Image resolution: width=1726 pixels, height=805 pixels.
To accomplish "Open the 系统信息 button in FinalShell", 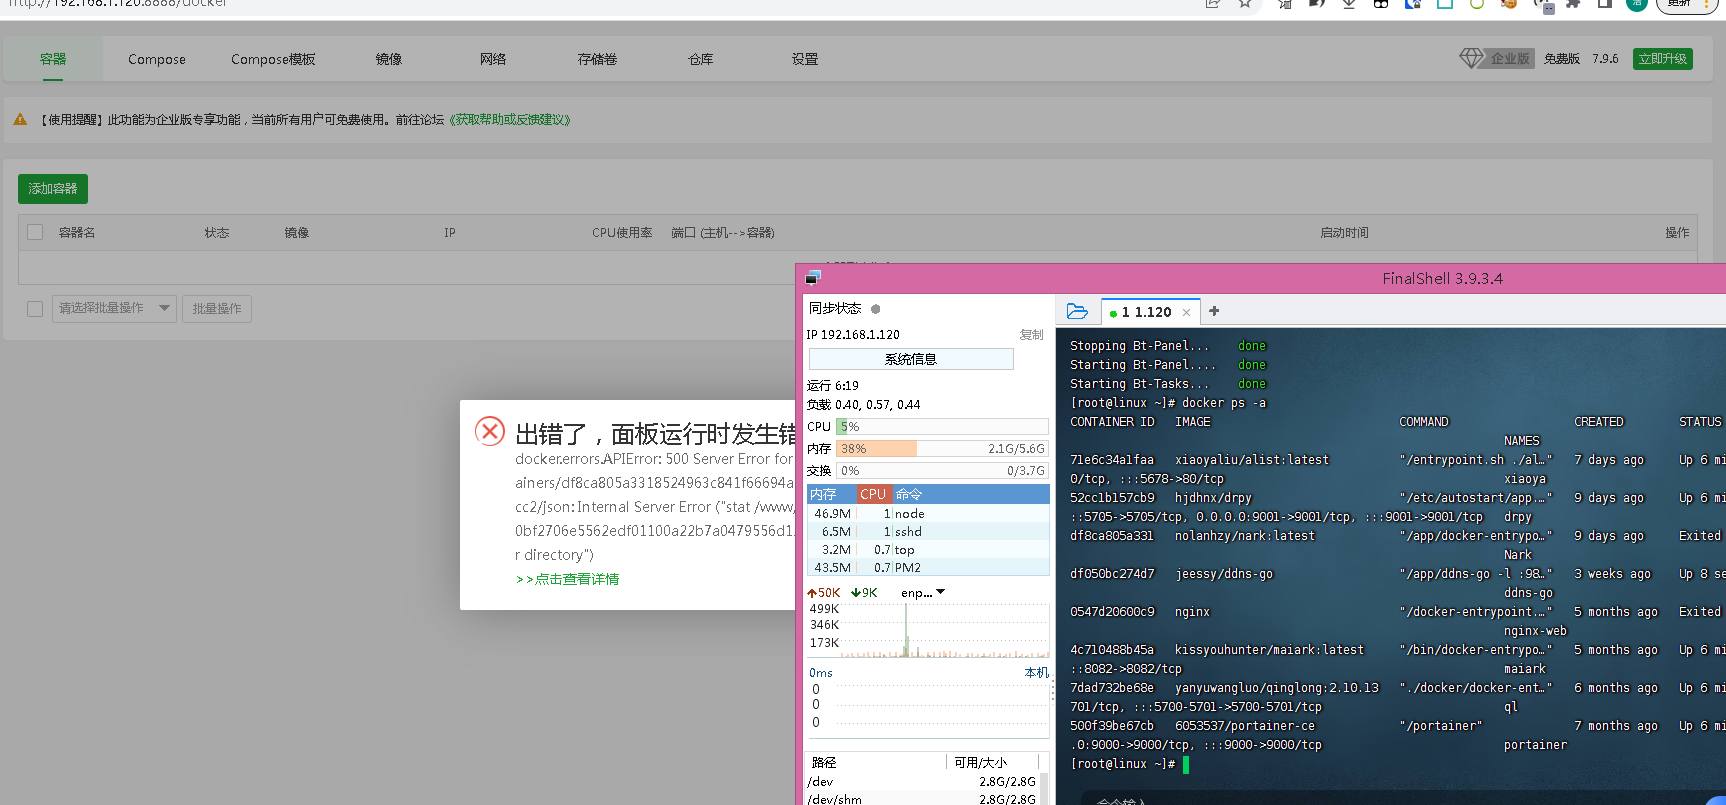I will [x=910, y=359].
